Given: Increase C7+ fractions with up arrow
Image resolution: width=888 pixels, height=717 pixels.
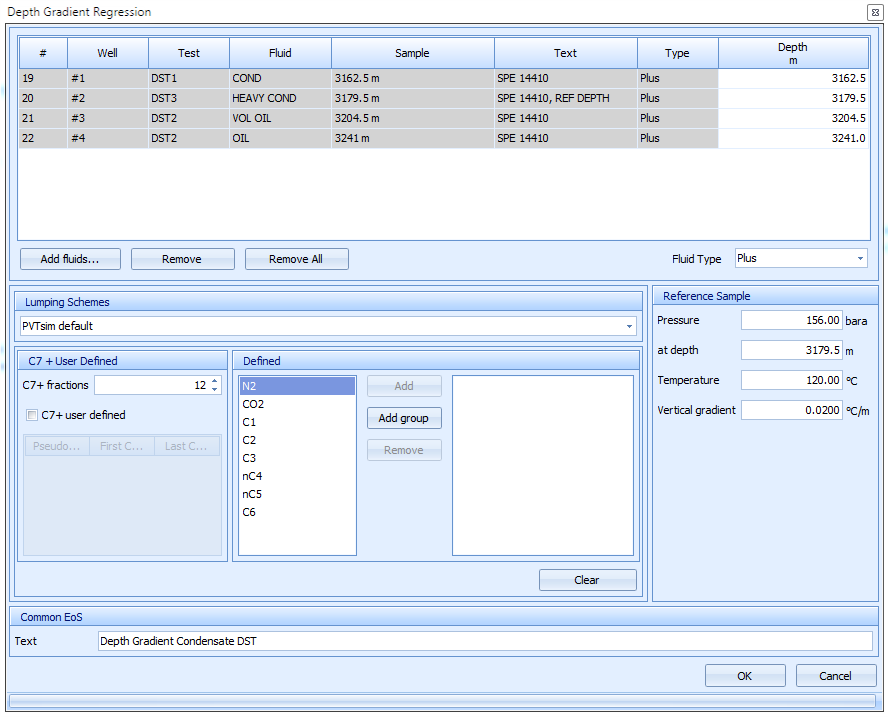Looking at the screenshot, I should pyautogui.click(x=215, y=381).
